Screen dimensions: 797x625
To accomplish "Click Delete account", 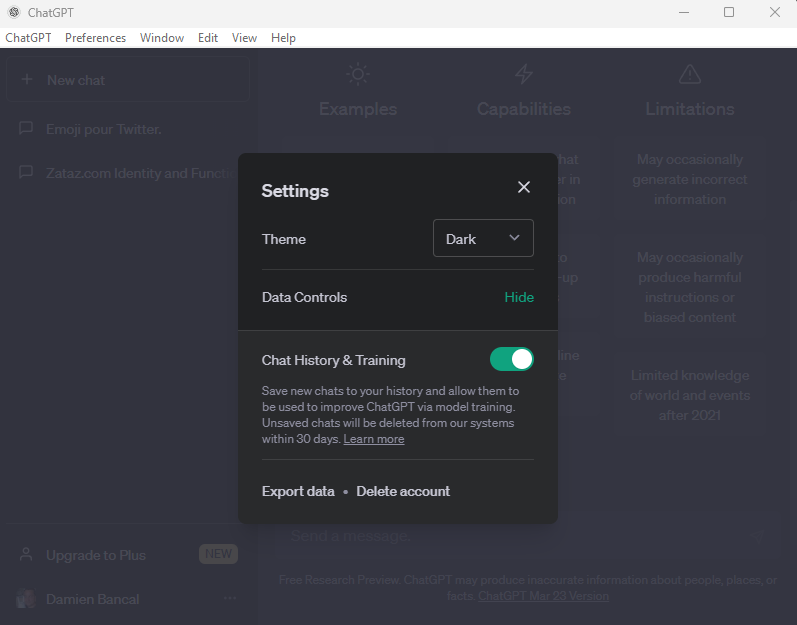I will click(x=403, y=491).
